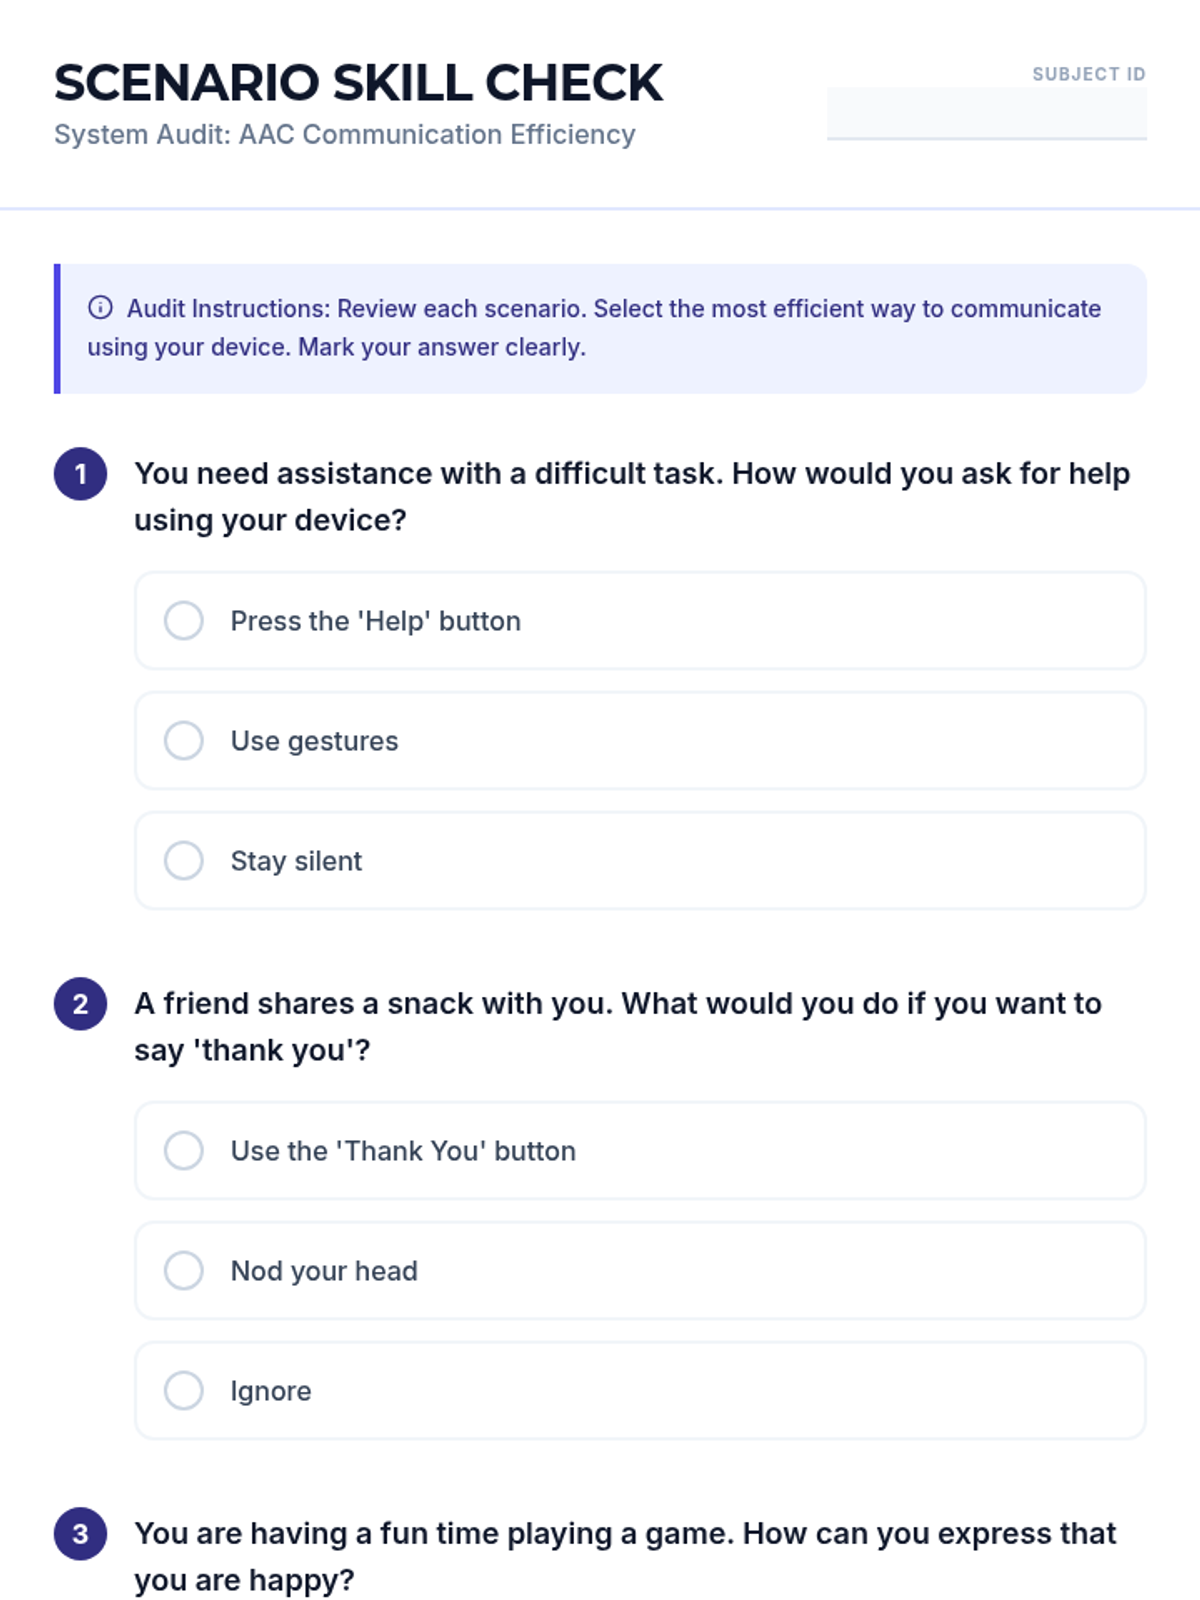Choose the 'Nod your head' radio option

pos(184,1271)
